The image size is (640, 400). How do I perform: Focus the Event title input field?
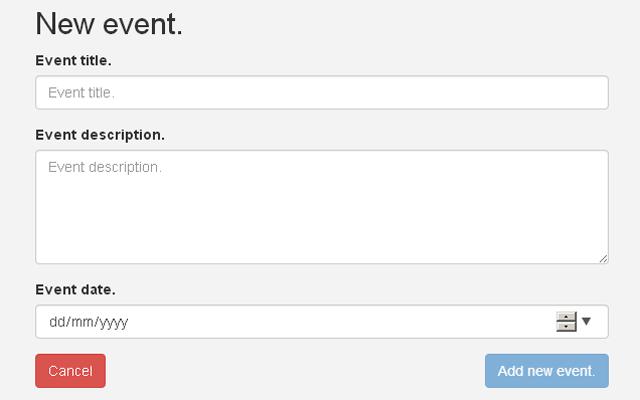(322, 93)
